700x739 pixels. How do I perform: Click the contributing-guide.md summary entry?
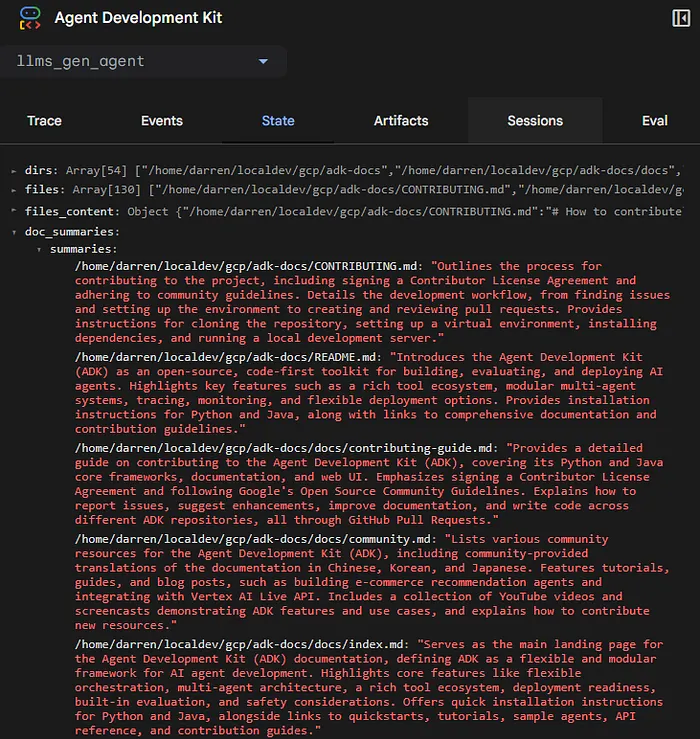click(x=284, y=448)
